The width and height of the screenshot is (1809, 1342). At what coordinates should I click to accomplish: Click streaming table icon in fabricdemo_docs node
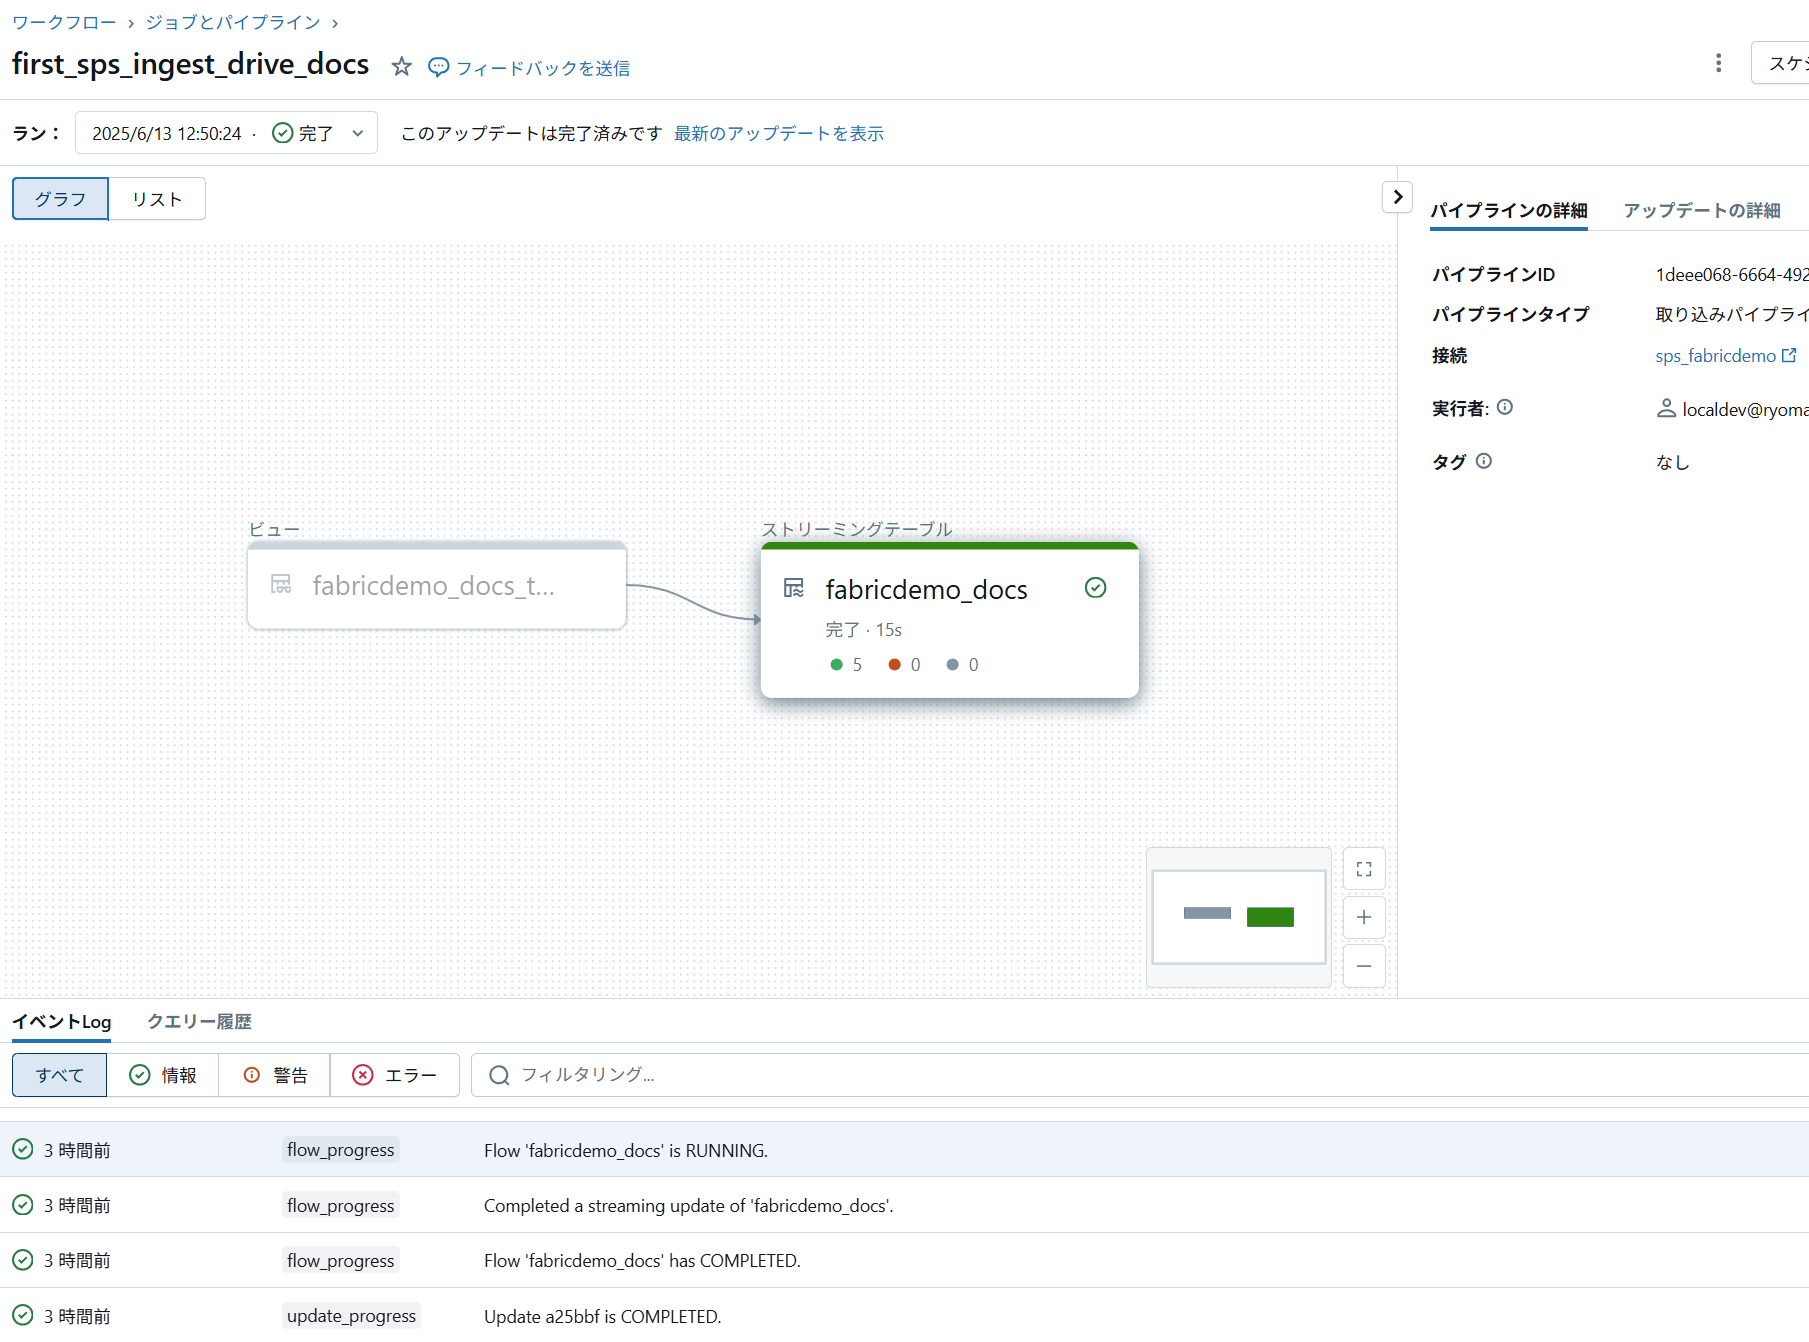click(x=794, y=588)
